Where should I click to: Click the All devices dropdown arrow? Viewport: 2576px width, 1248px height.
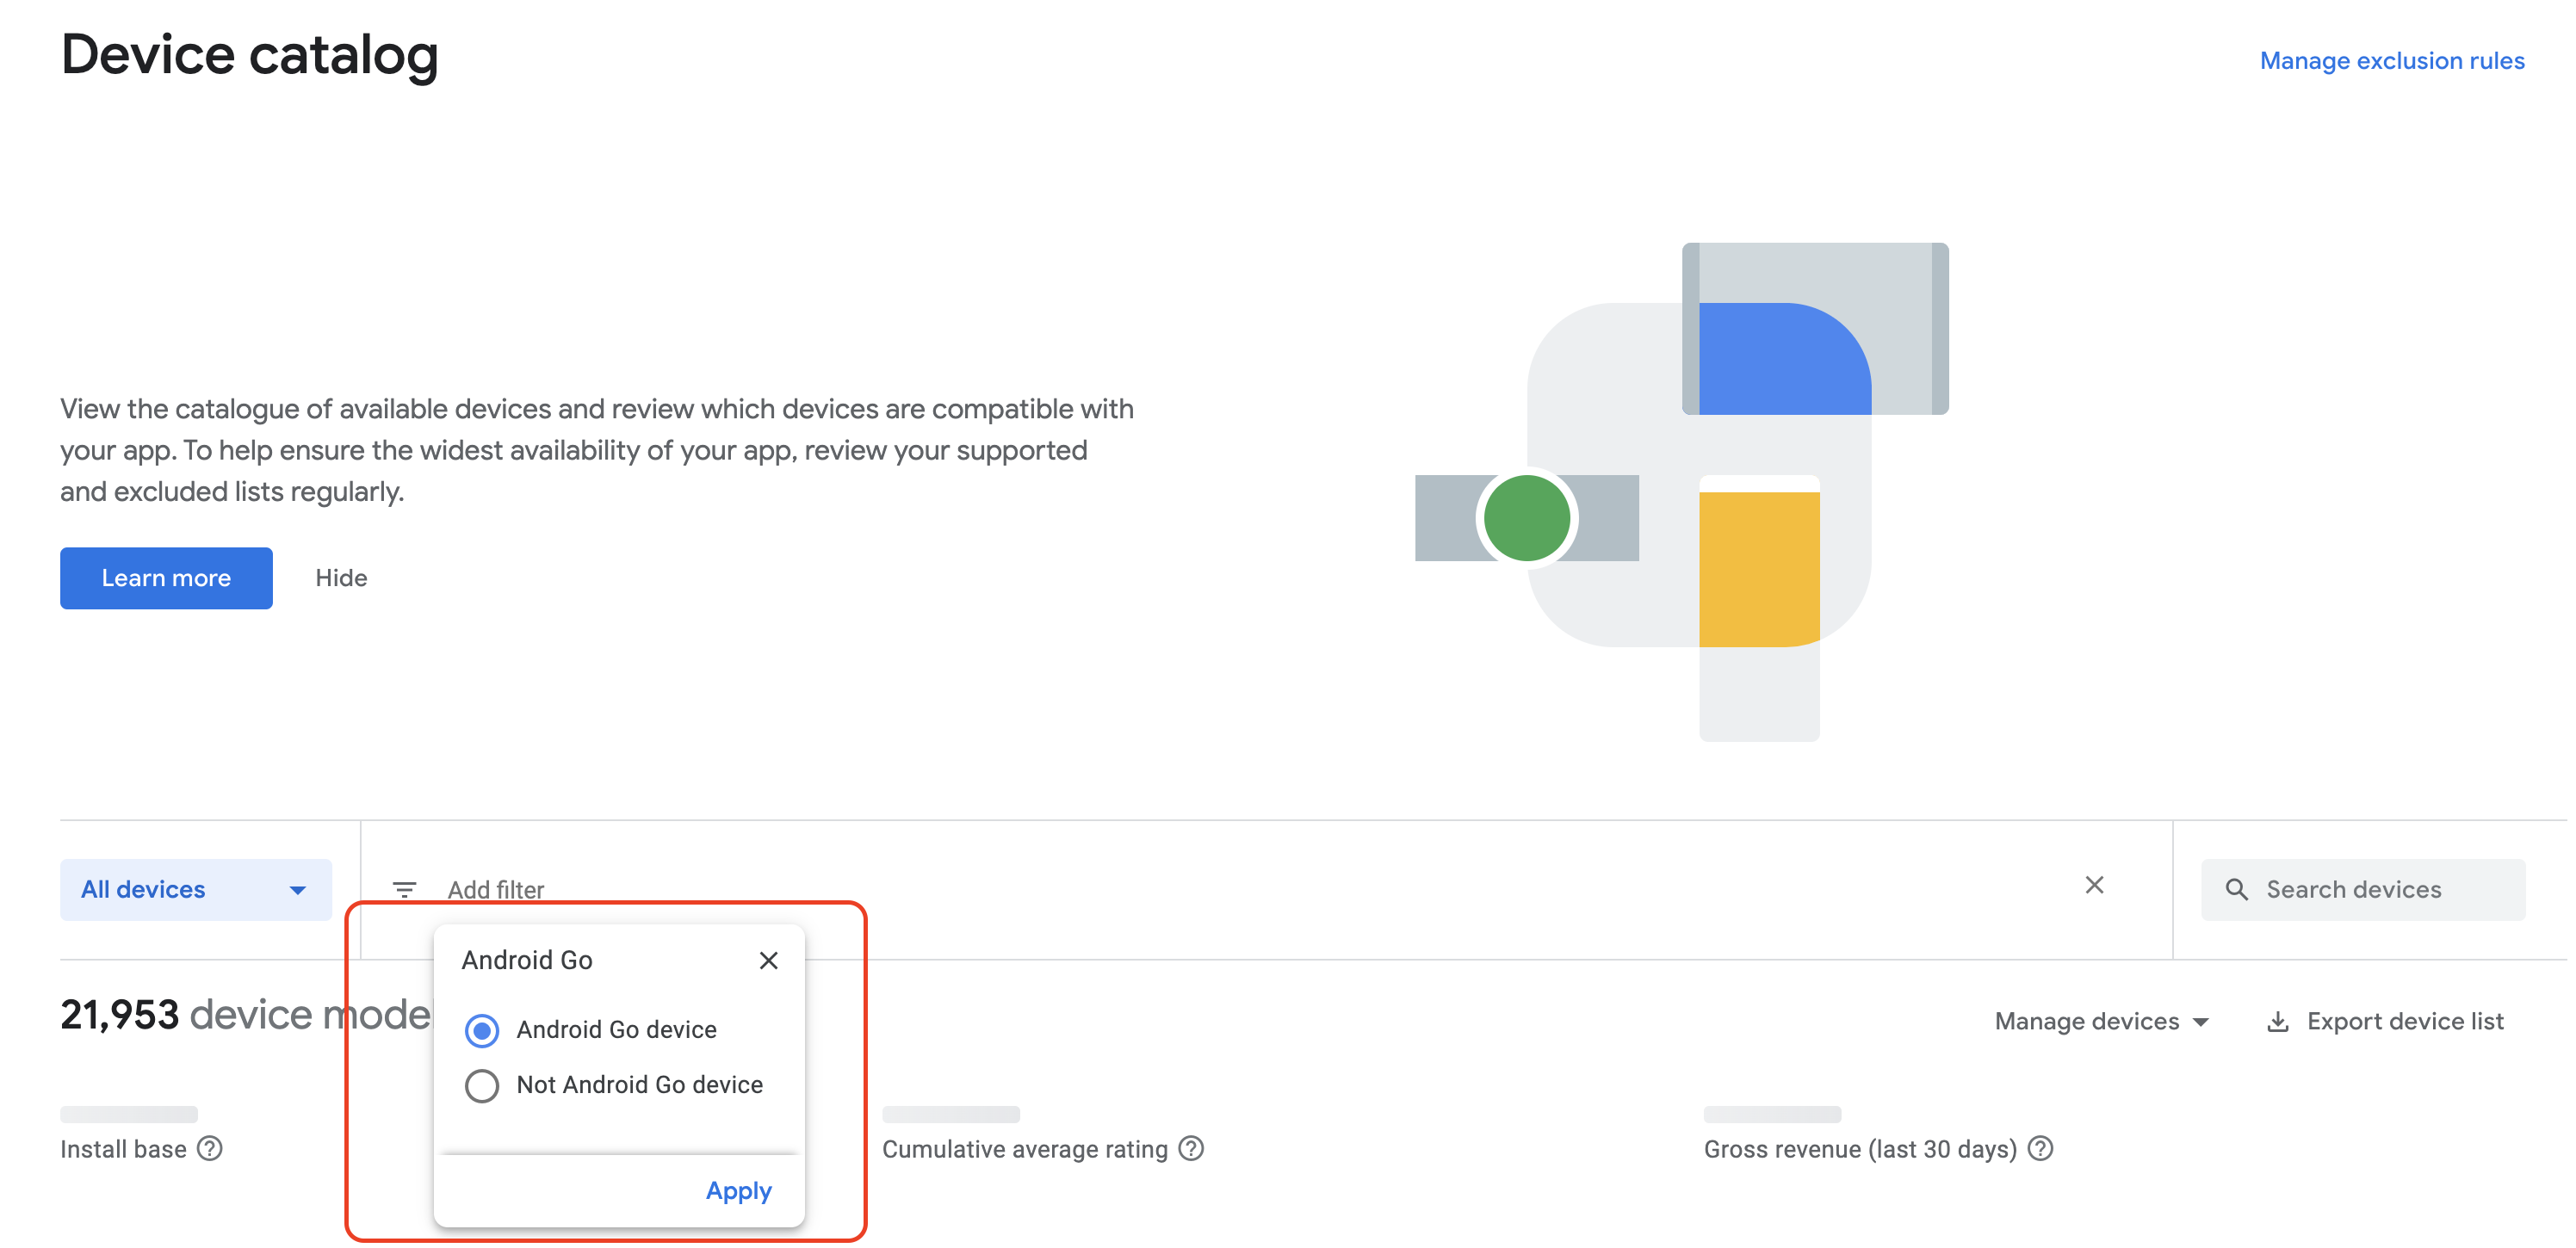tap(298, 890)
